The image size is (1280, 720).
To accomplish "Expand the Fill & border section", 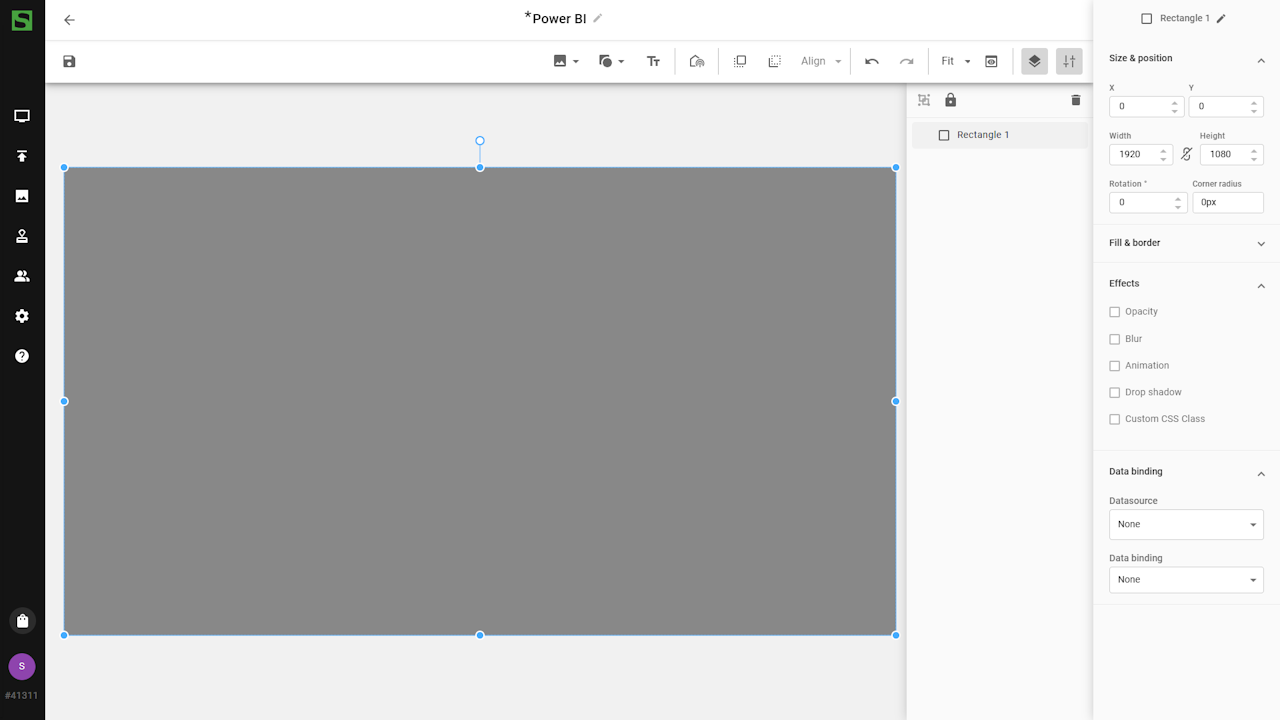I will (1186, 243).
